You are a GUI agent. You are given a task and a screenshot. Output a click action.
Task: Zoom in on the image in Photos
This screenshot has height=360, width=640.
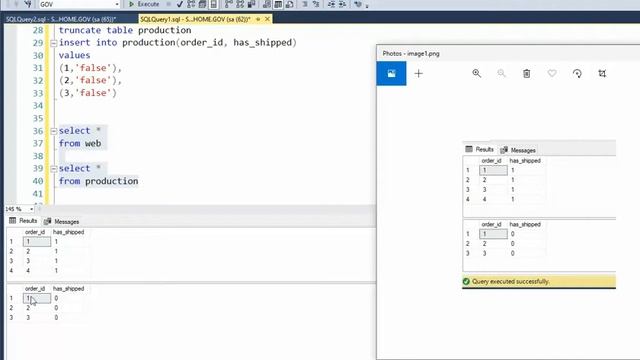pos(476,73)
